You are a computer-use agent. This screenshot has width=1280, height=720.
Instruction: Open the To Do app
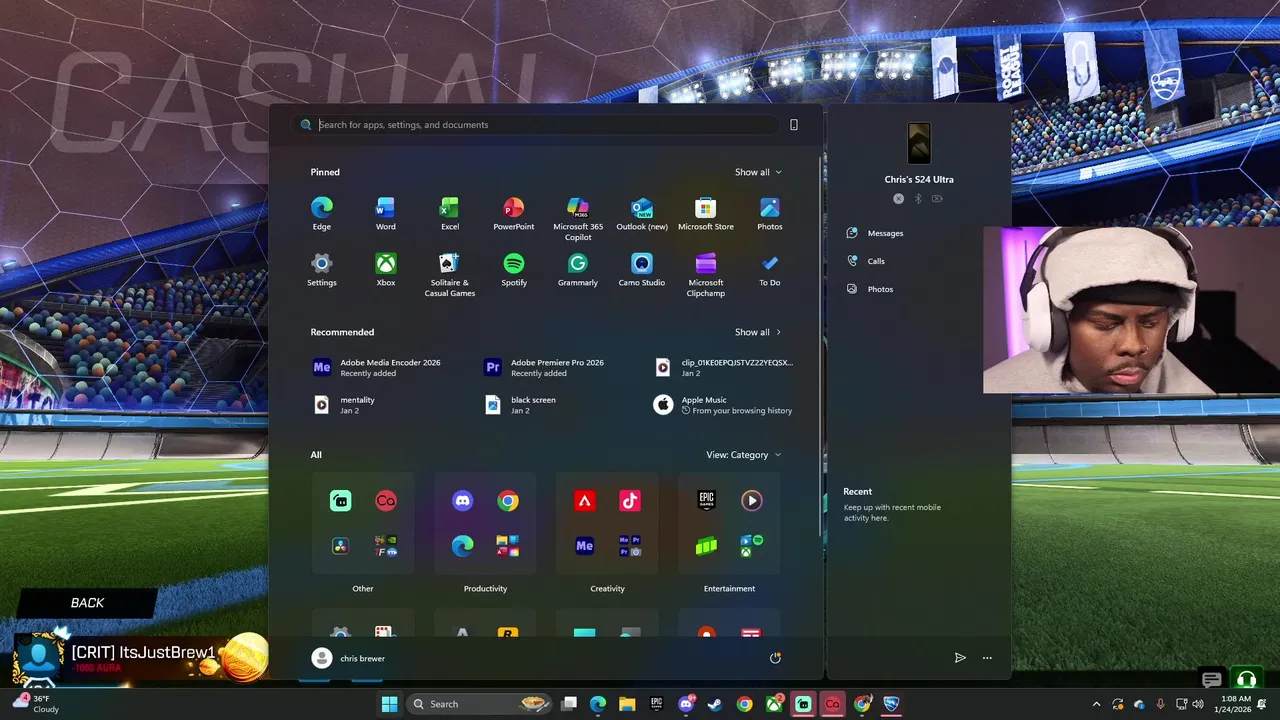click(x=770, y=269)
